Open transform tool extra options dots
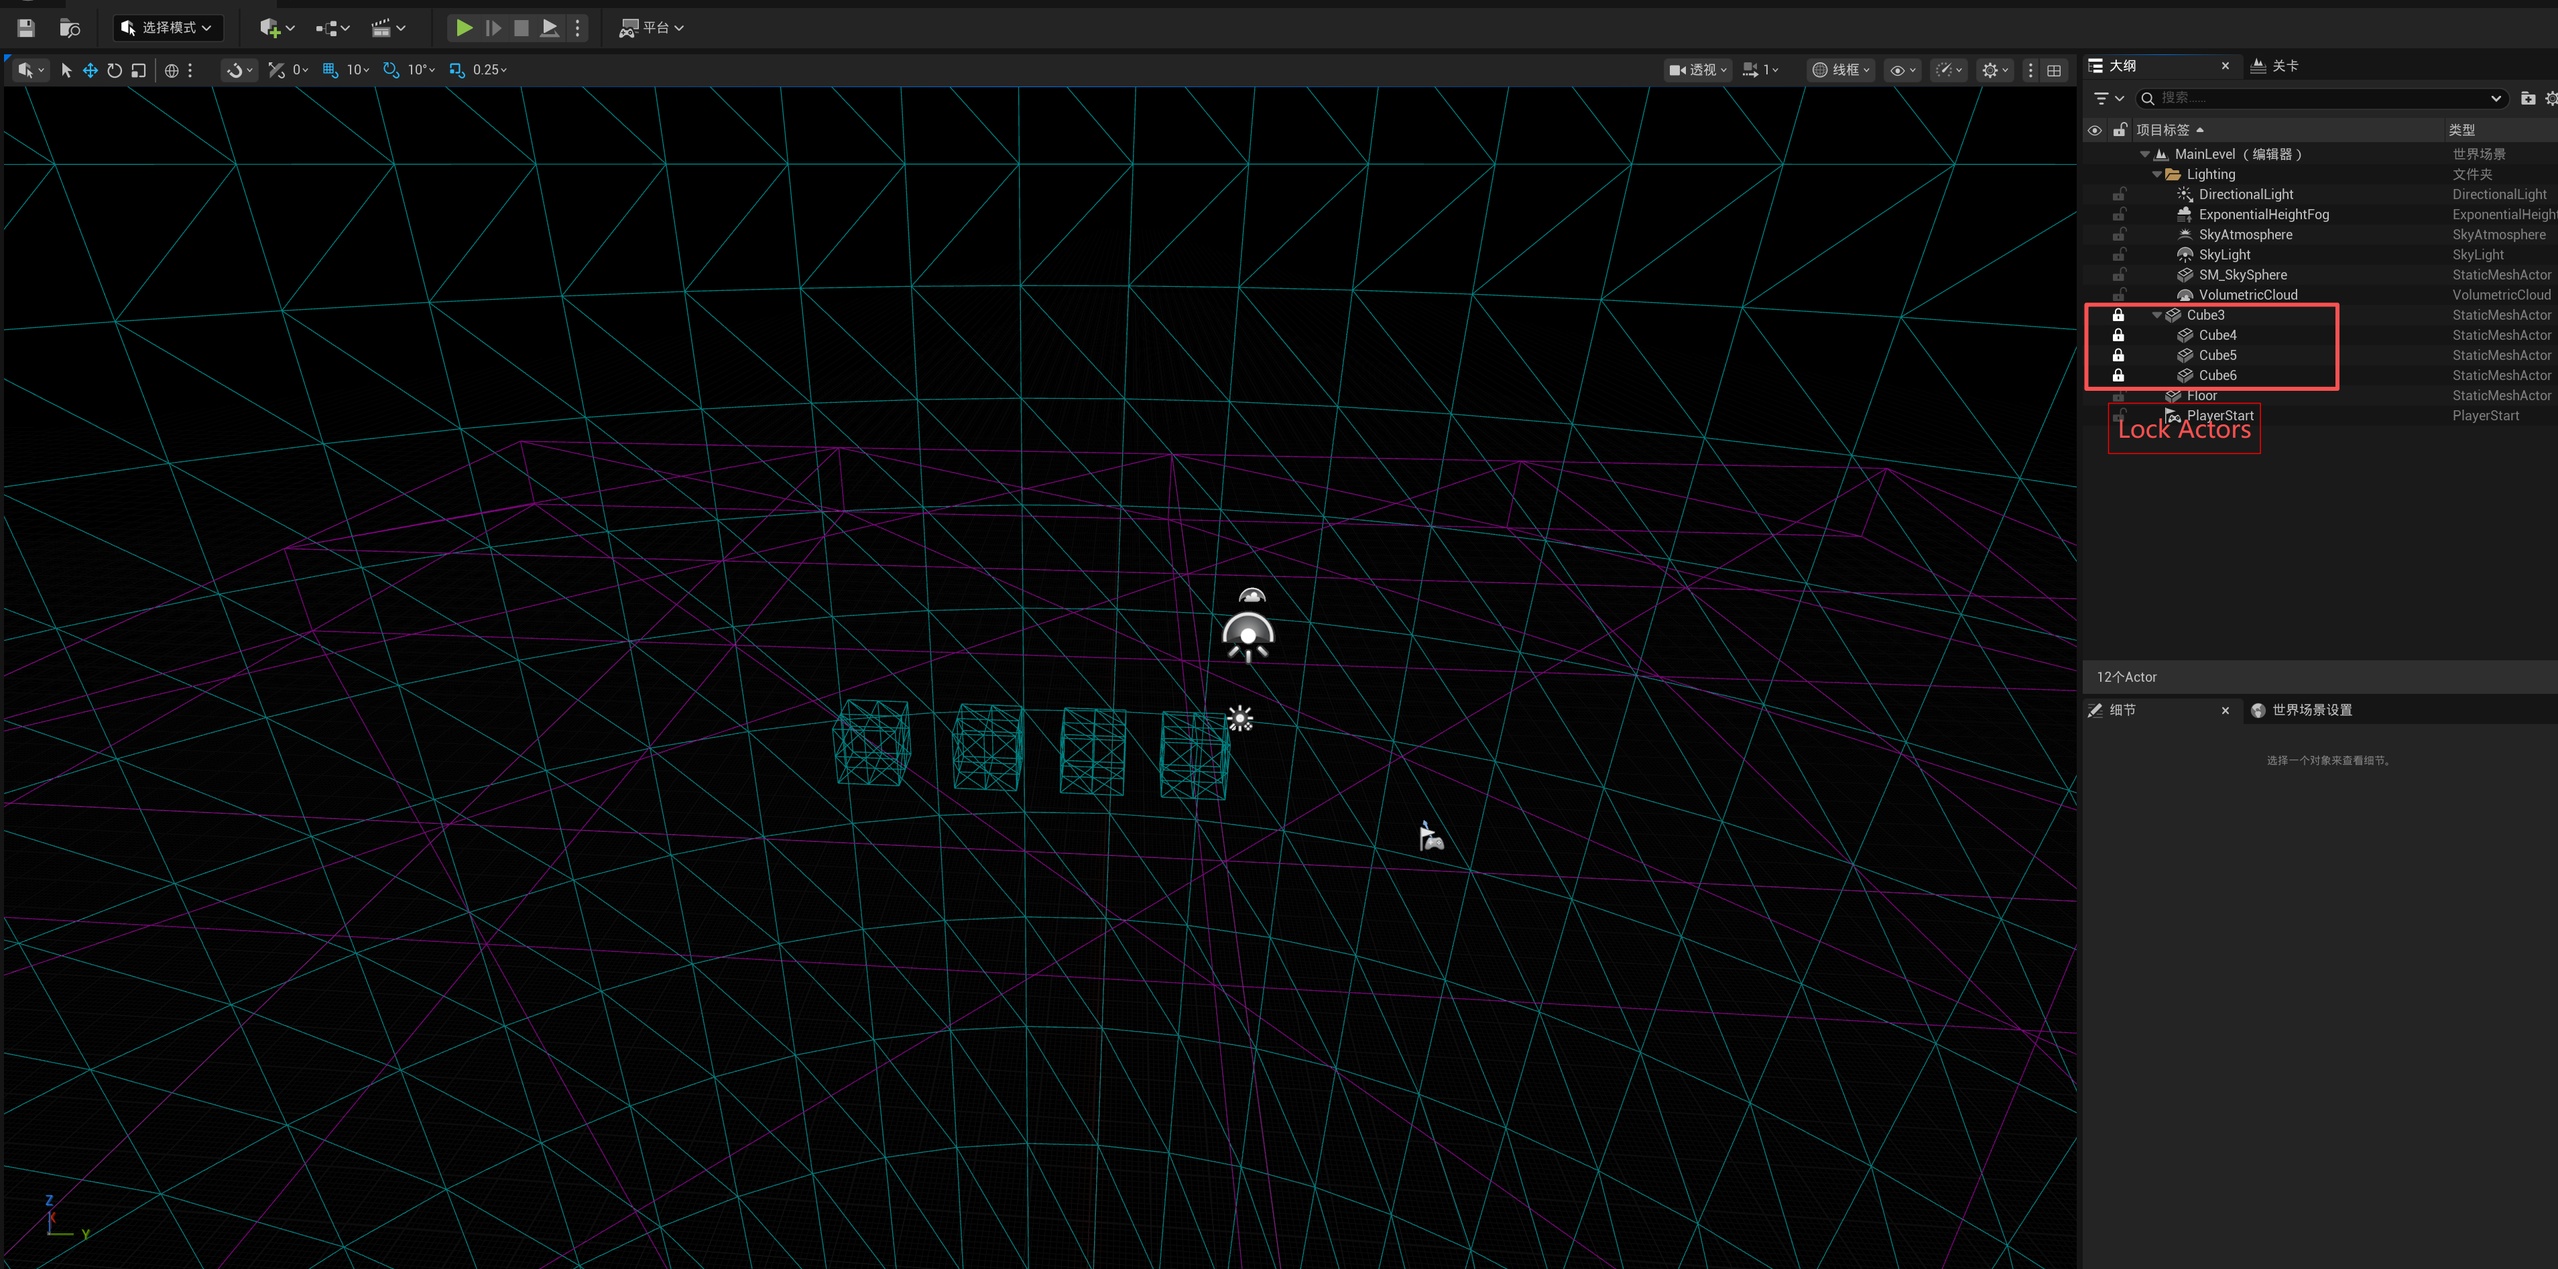 coord(190,70)
